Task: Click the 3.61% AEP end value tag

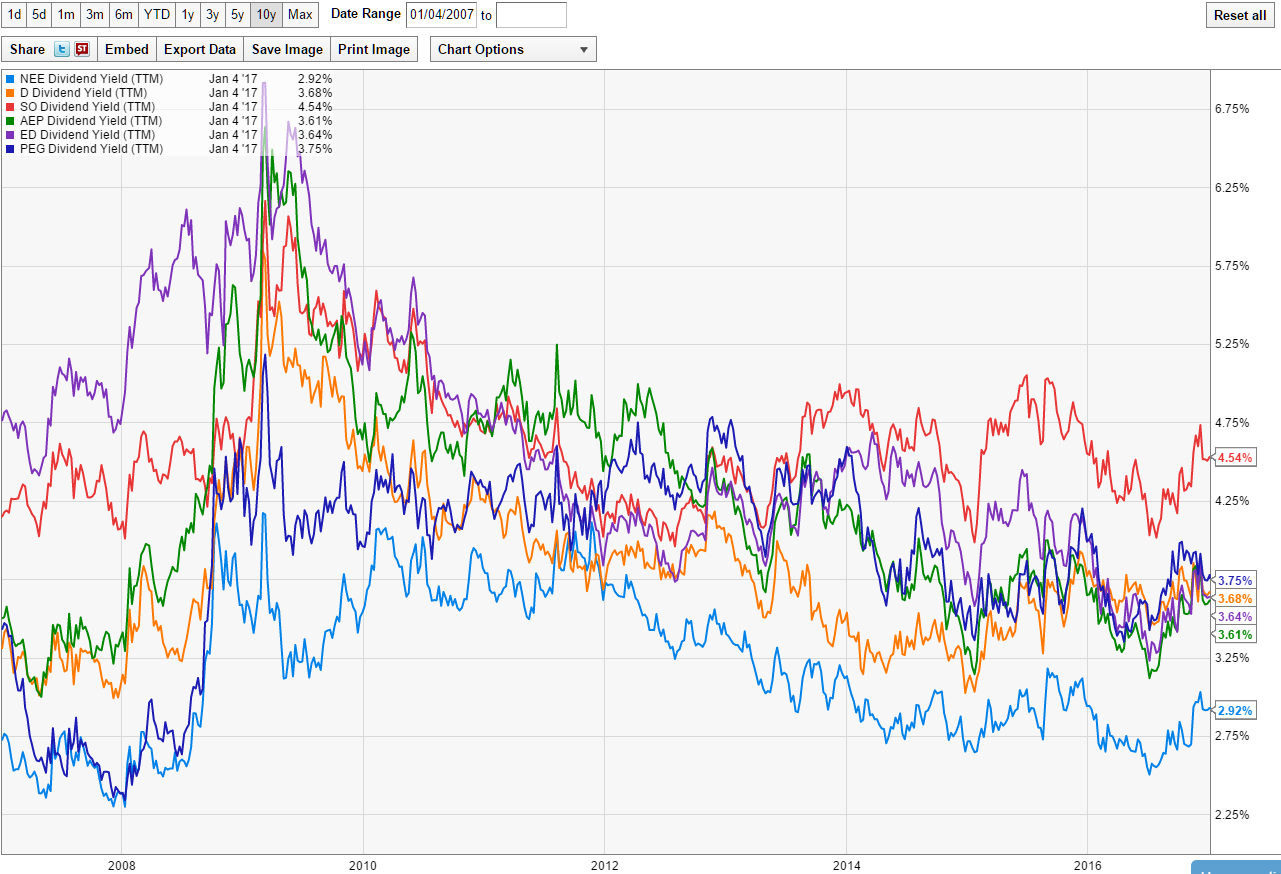Action: 1233,635
